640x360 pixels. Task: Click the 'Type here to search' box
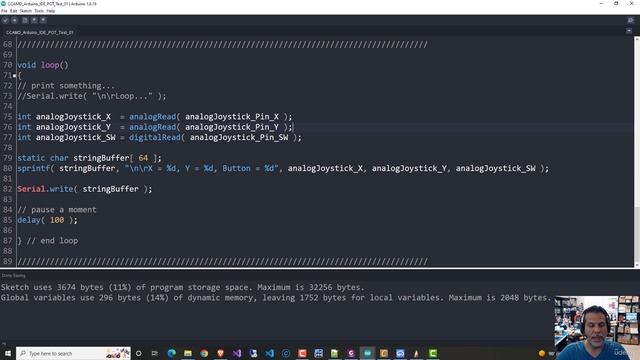tap(73, 353)
